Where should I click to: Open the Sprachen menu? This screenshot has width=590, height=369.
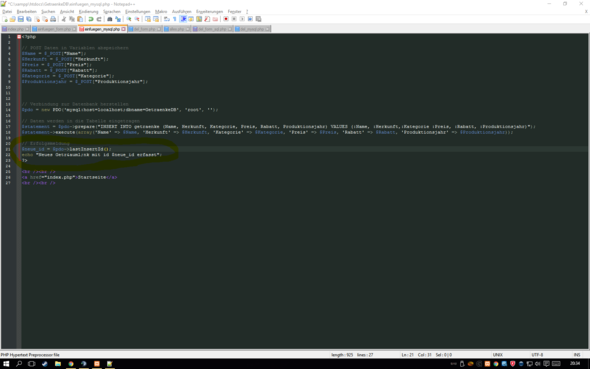point(112,12)
